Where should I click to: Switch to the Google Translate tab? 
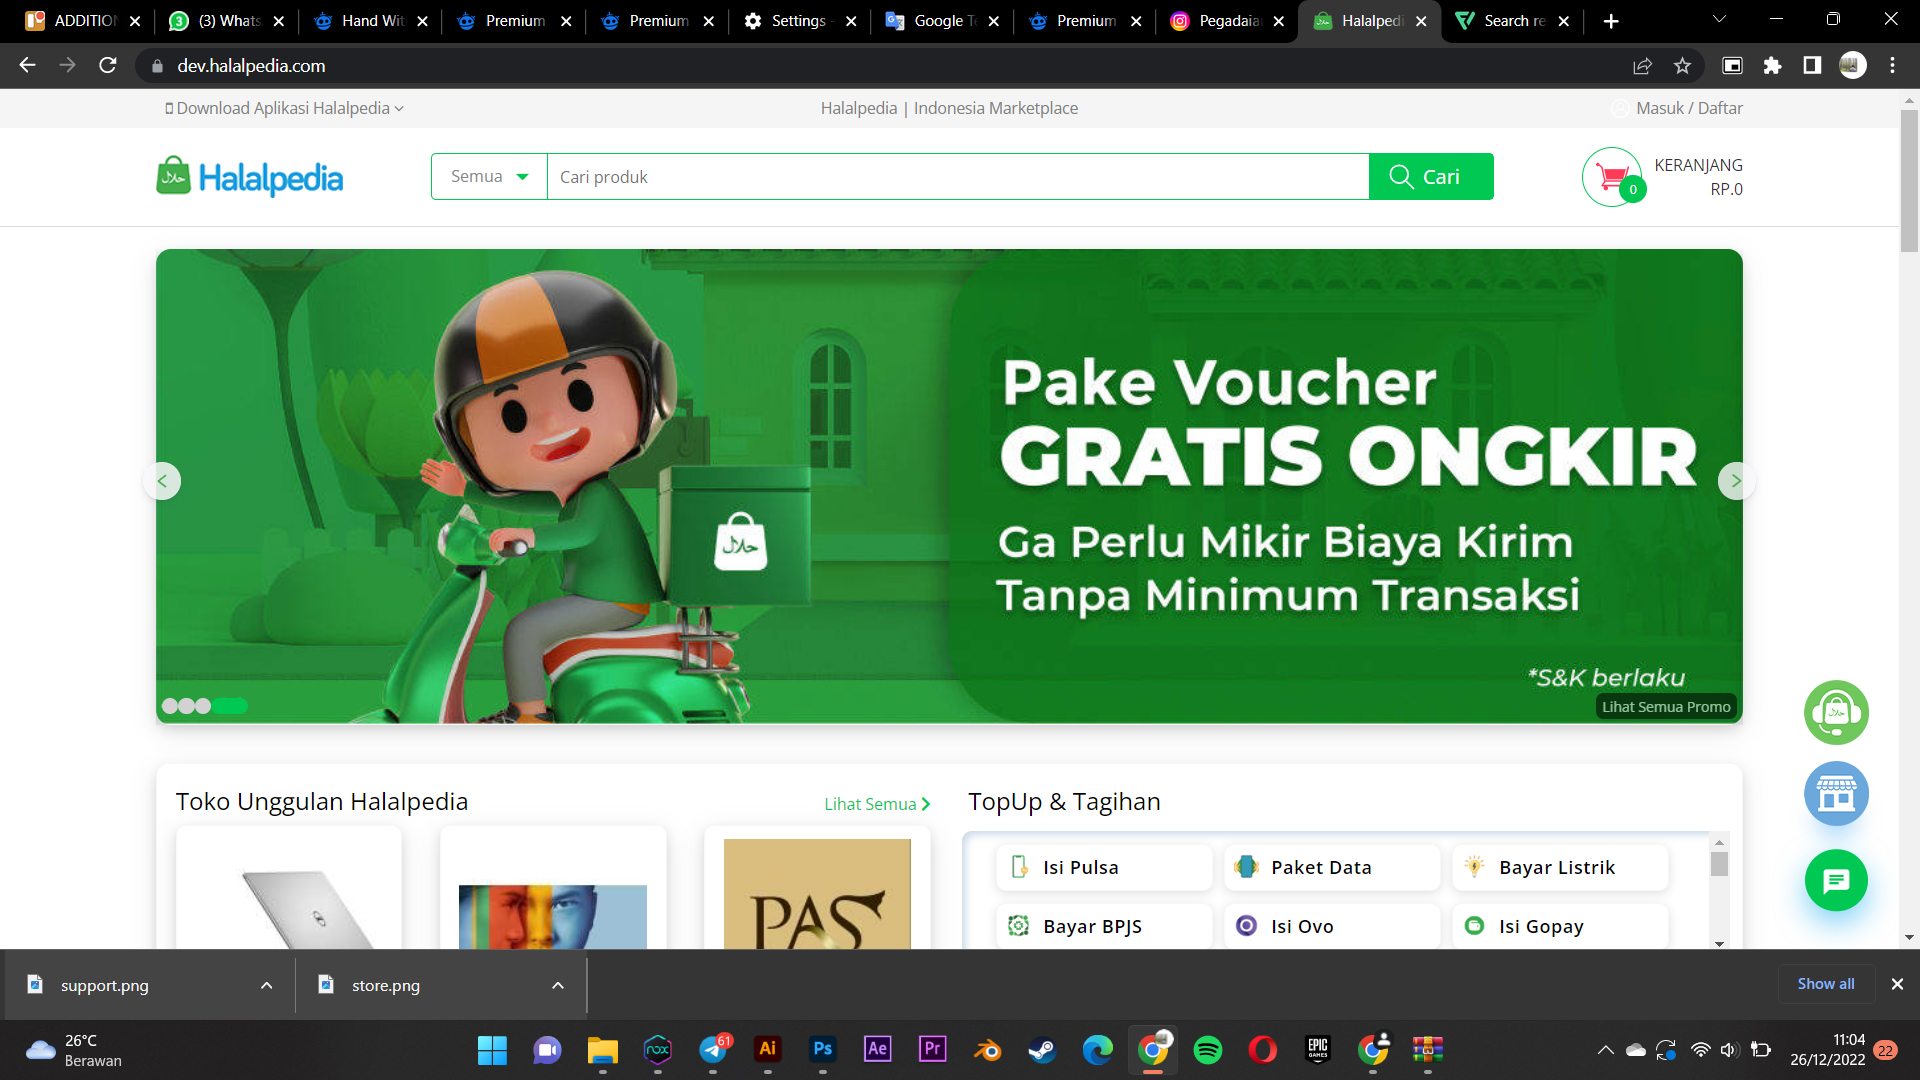point(942,21)
